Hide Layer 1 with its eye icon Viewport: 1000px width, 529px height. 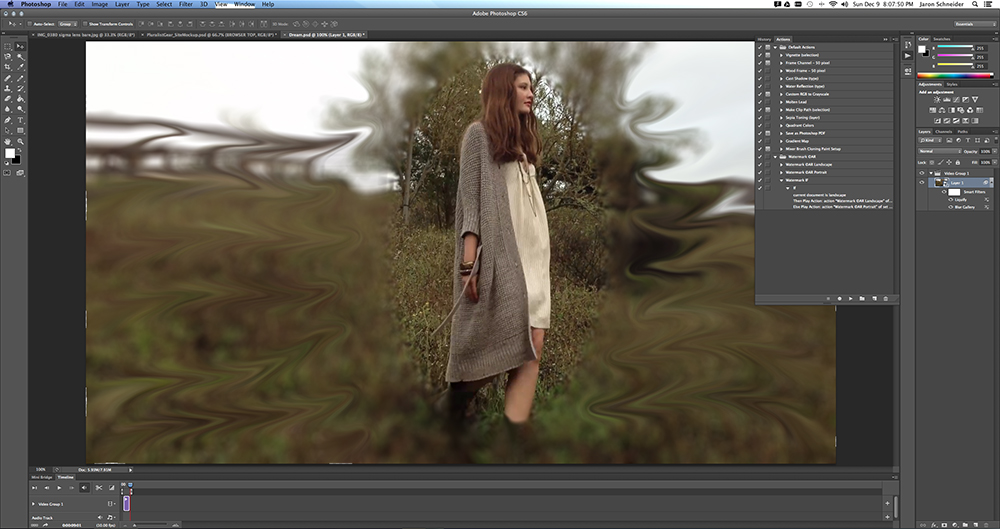click(922, 183)
